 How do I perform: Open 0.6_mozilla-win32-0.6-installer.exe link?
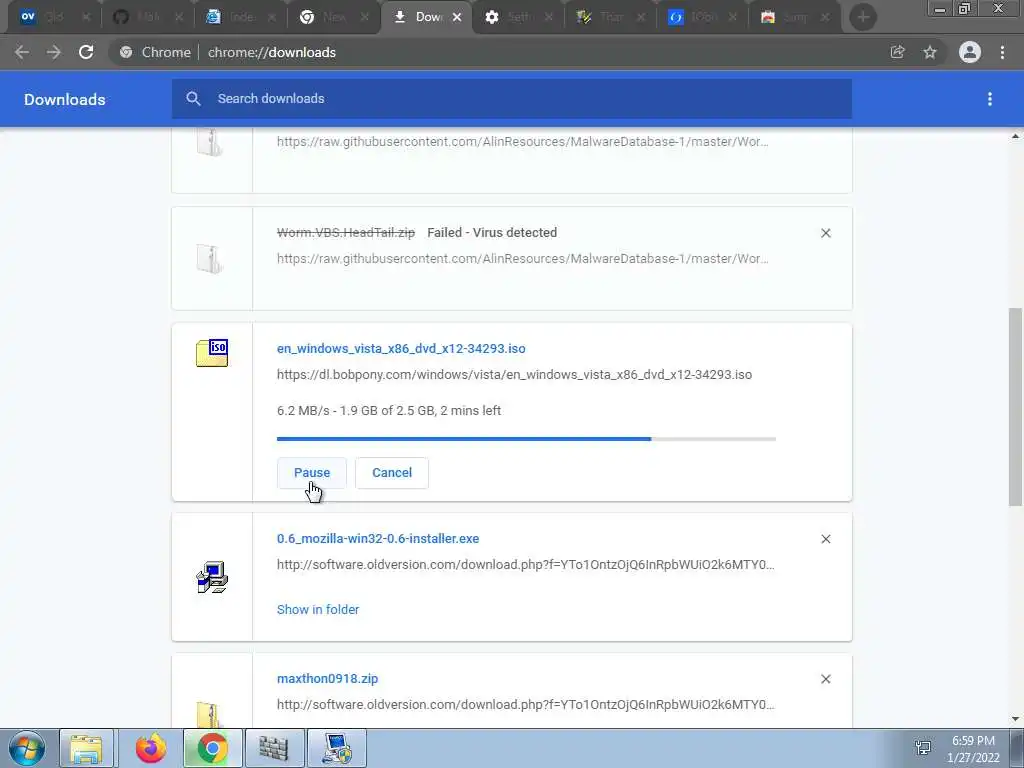click(378, 539)
